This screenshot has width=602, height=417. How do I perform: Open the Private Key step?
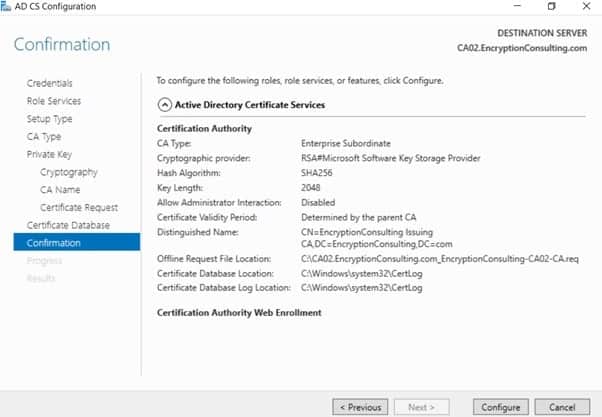point(49,155)
